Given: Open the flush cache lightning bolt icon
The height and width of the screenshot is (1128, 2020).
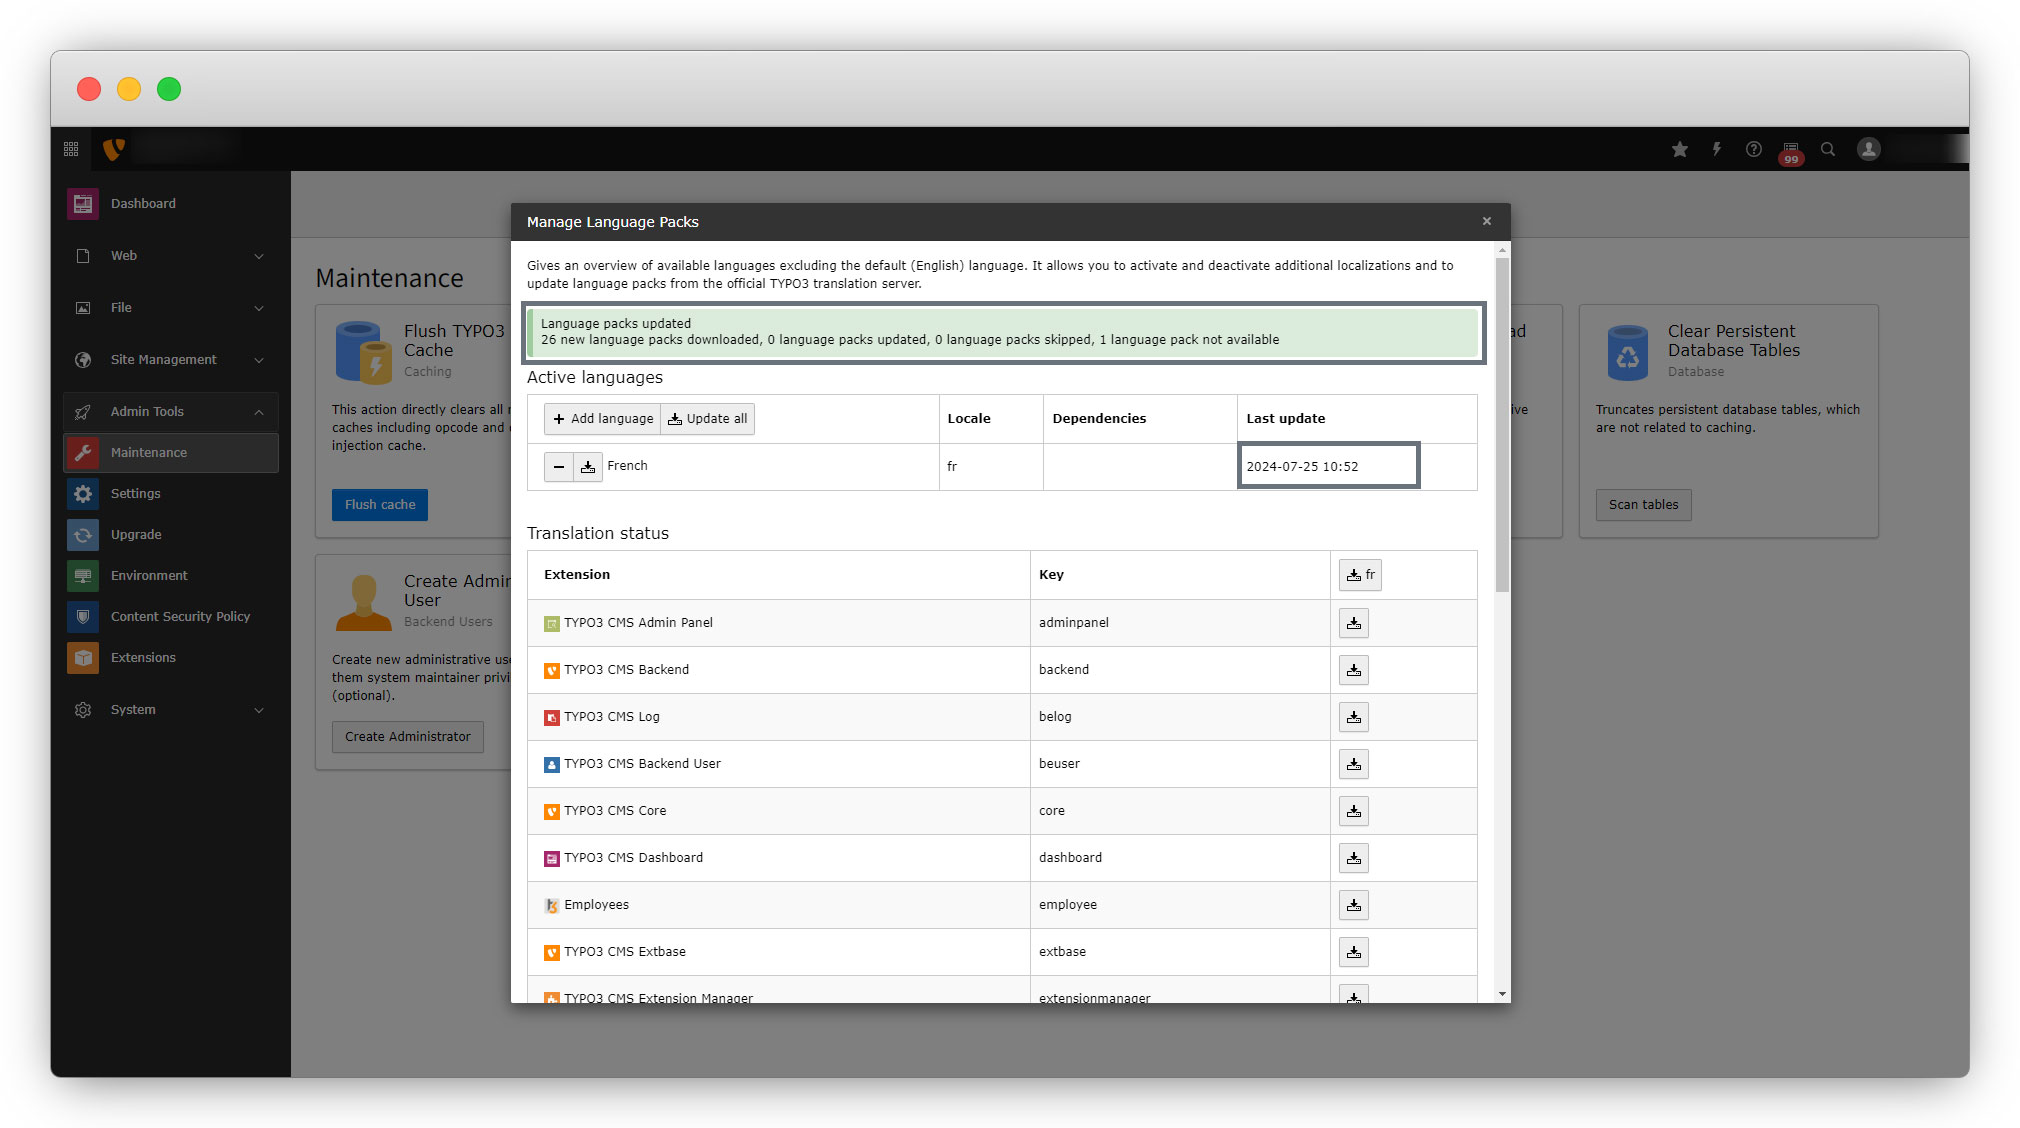Looking at the screenshot, I should [x=1717, y=149].
